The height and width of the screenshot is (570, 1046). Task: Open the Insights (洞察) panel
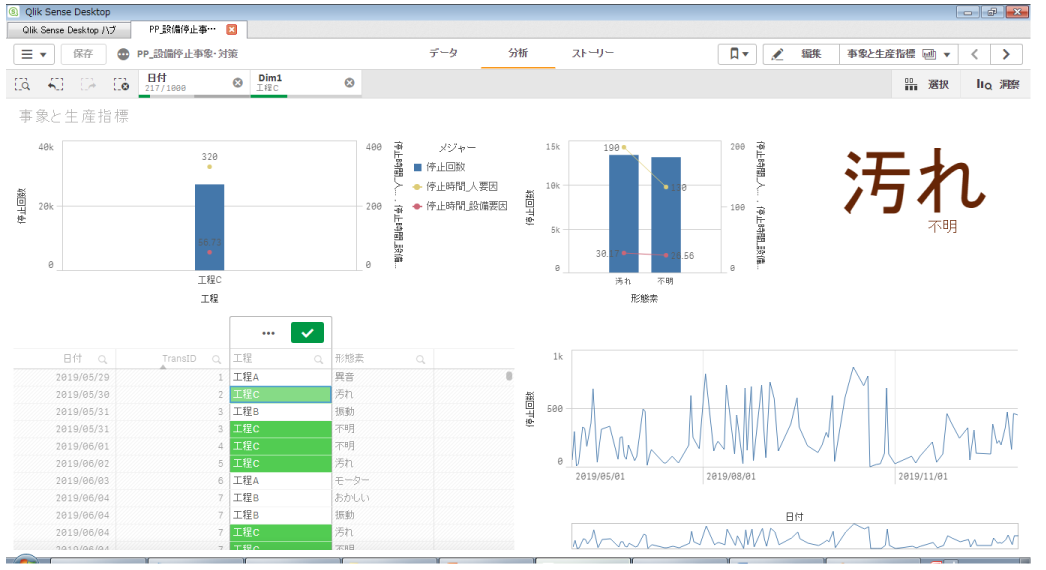pyautogui.click(x=998, y=85)
